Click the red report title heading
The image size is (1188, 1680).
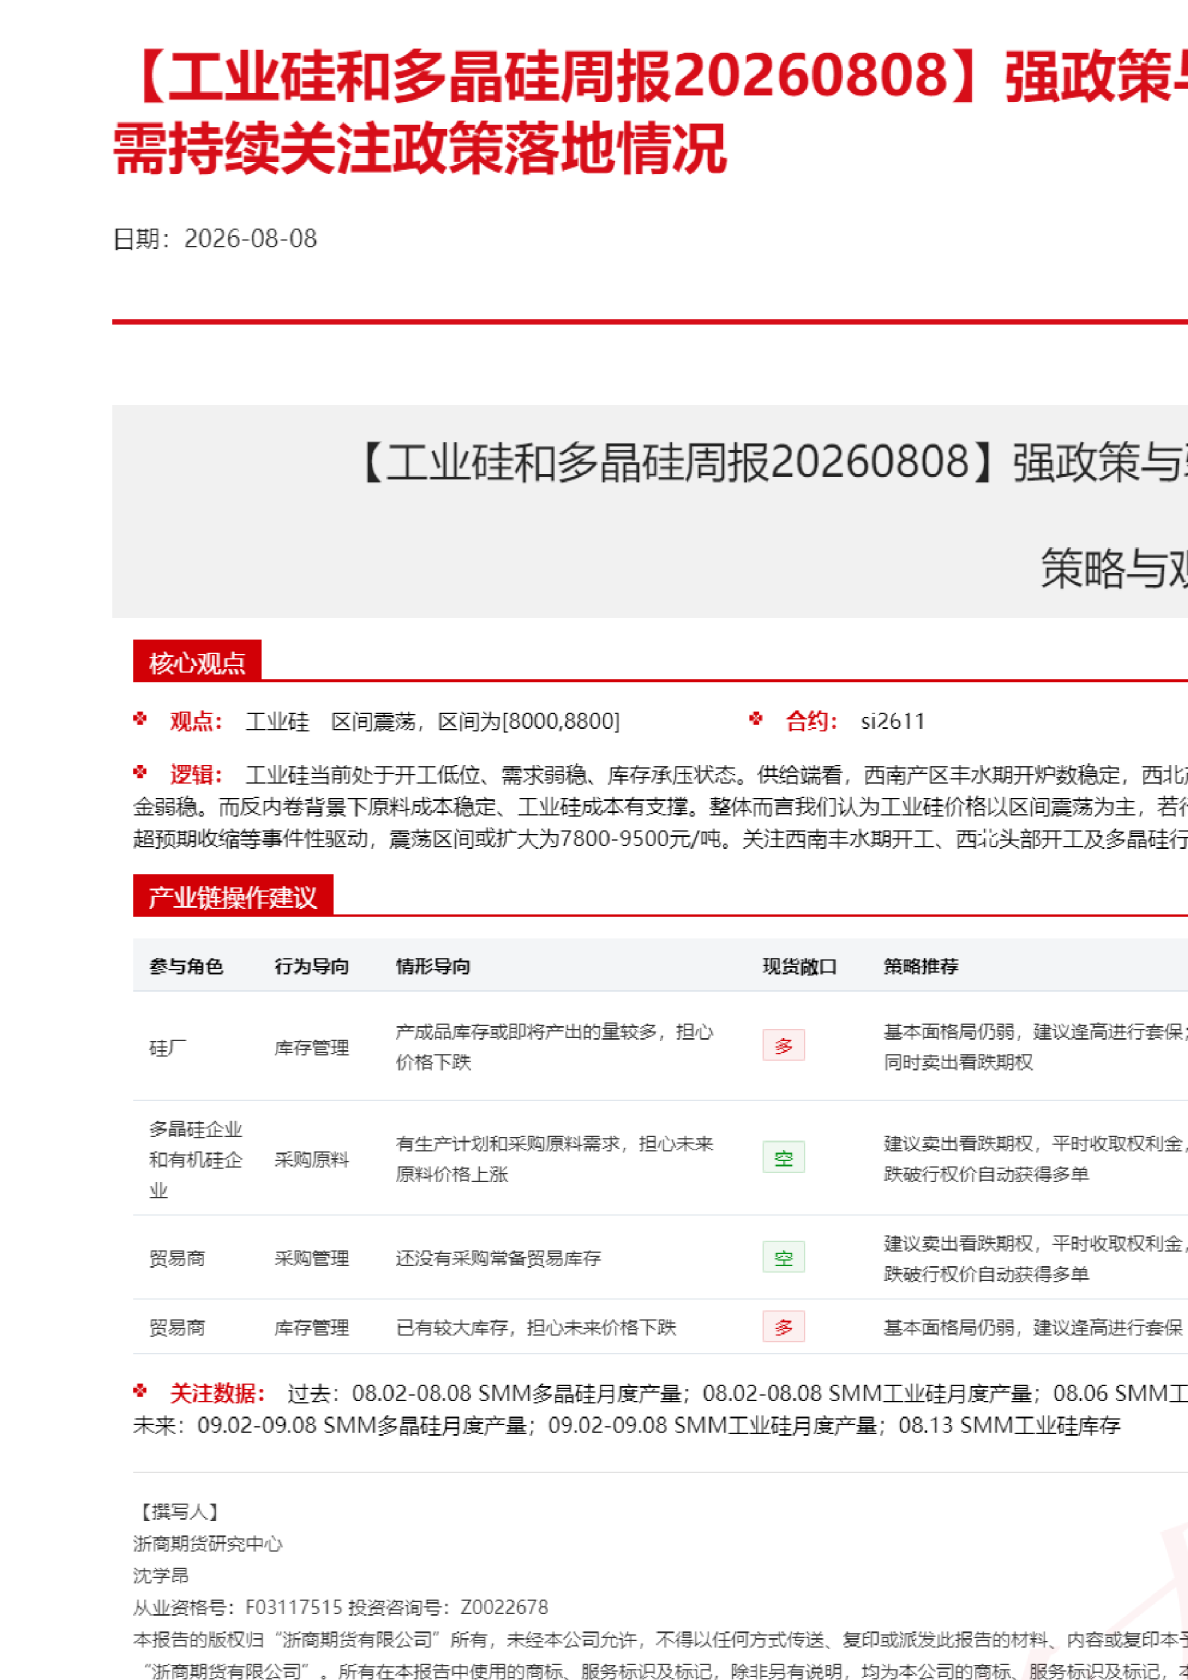click(x=650, y=112)
